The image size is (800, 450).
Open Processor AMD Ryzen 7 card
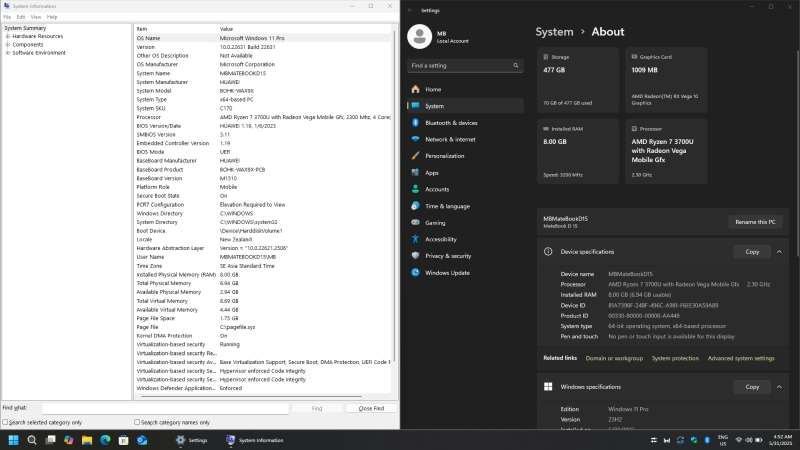(x=666, y=152)
